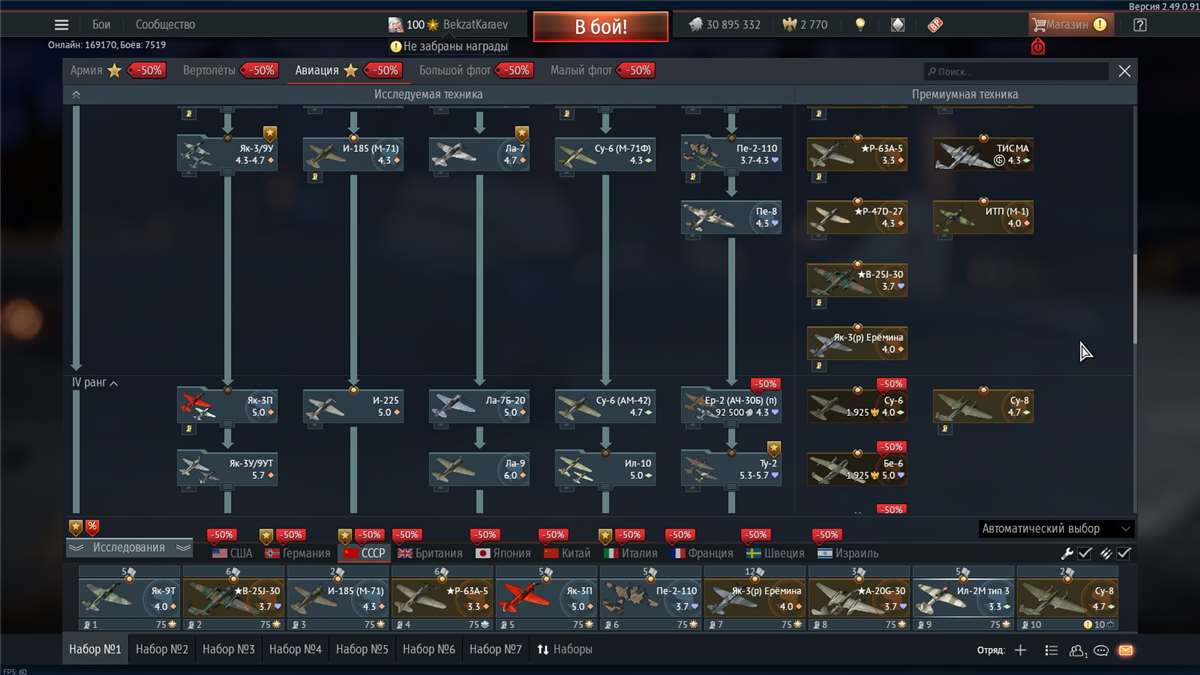Add squad member with plus icon
Screen dimensions: 1200x675
pos(1020,650)
